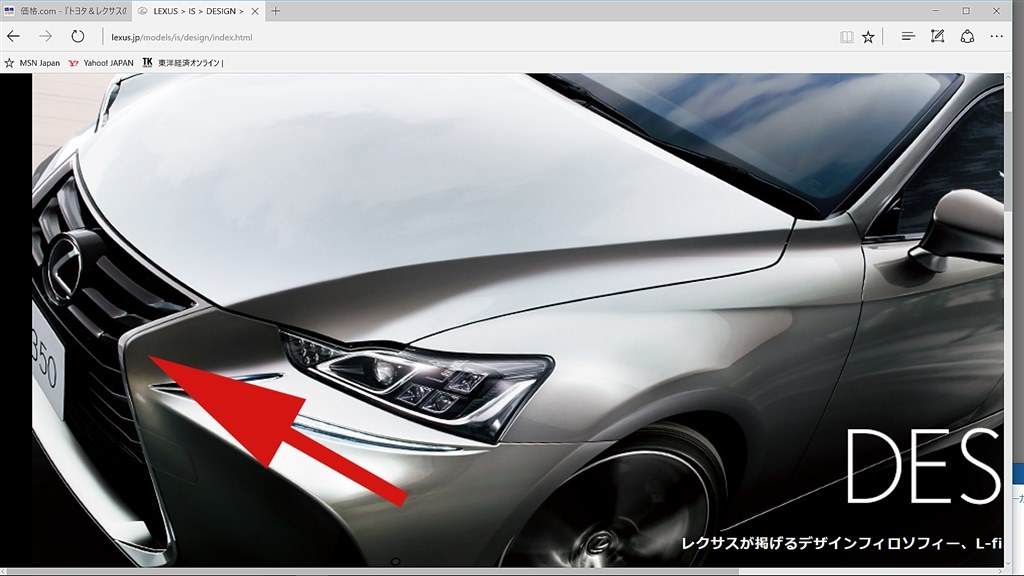This screenshot has height=576, width=1024.
Task: Open the More actions ellipsis menu
Action: [x=997, y=37]
